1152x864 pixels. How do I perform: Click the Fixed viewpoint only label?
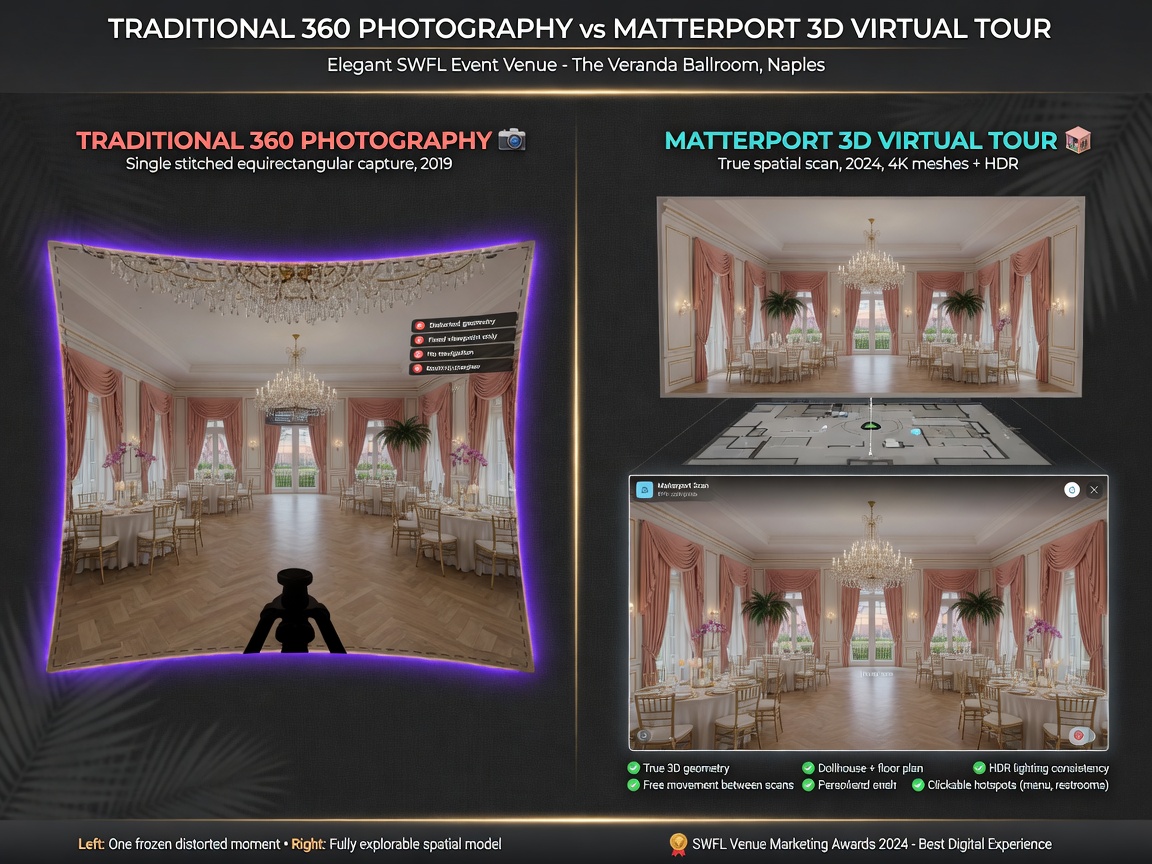click(x=462, y=338)
